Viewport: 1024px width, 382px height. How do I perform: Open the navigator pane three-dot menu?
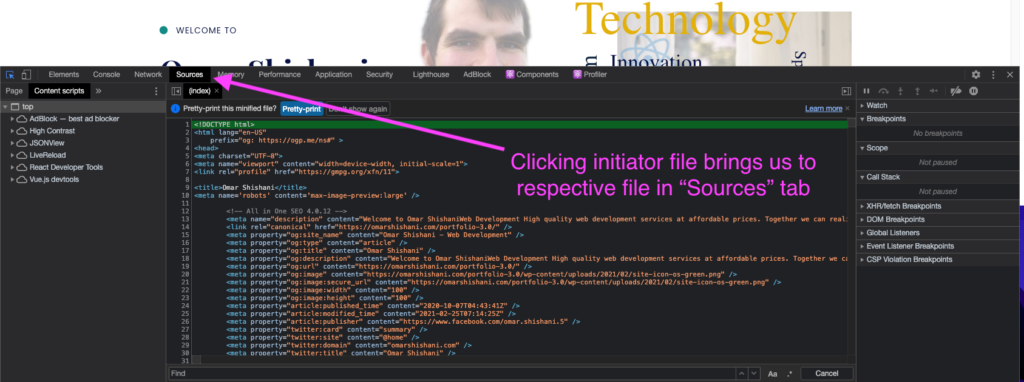pos(155,91)
